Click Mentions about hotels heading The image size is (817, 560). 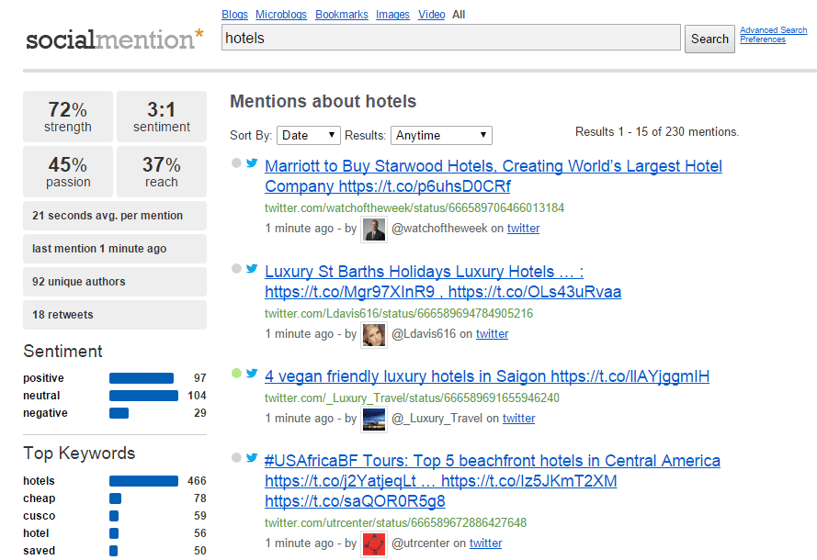(323, 101)
